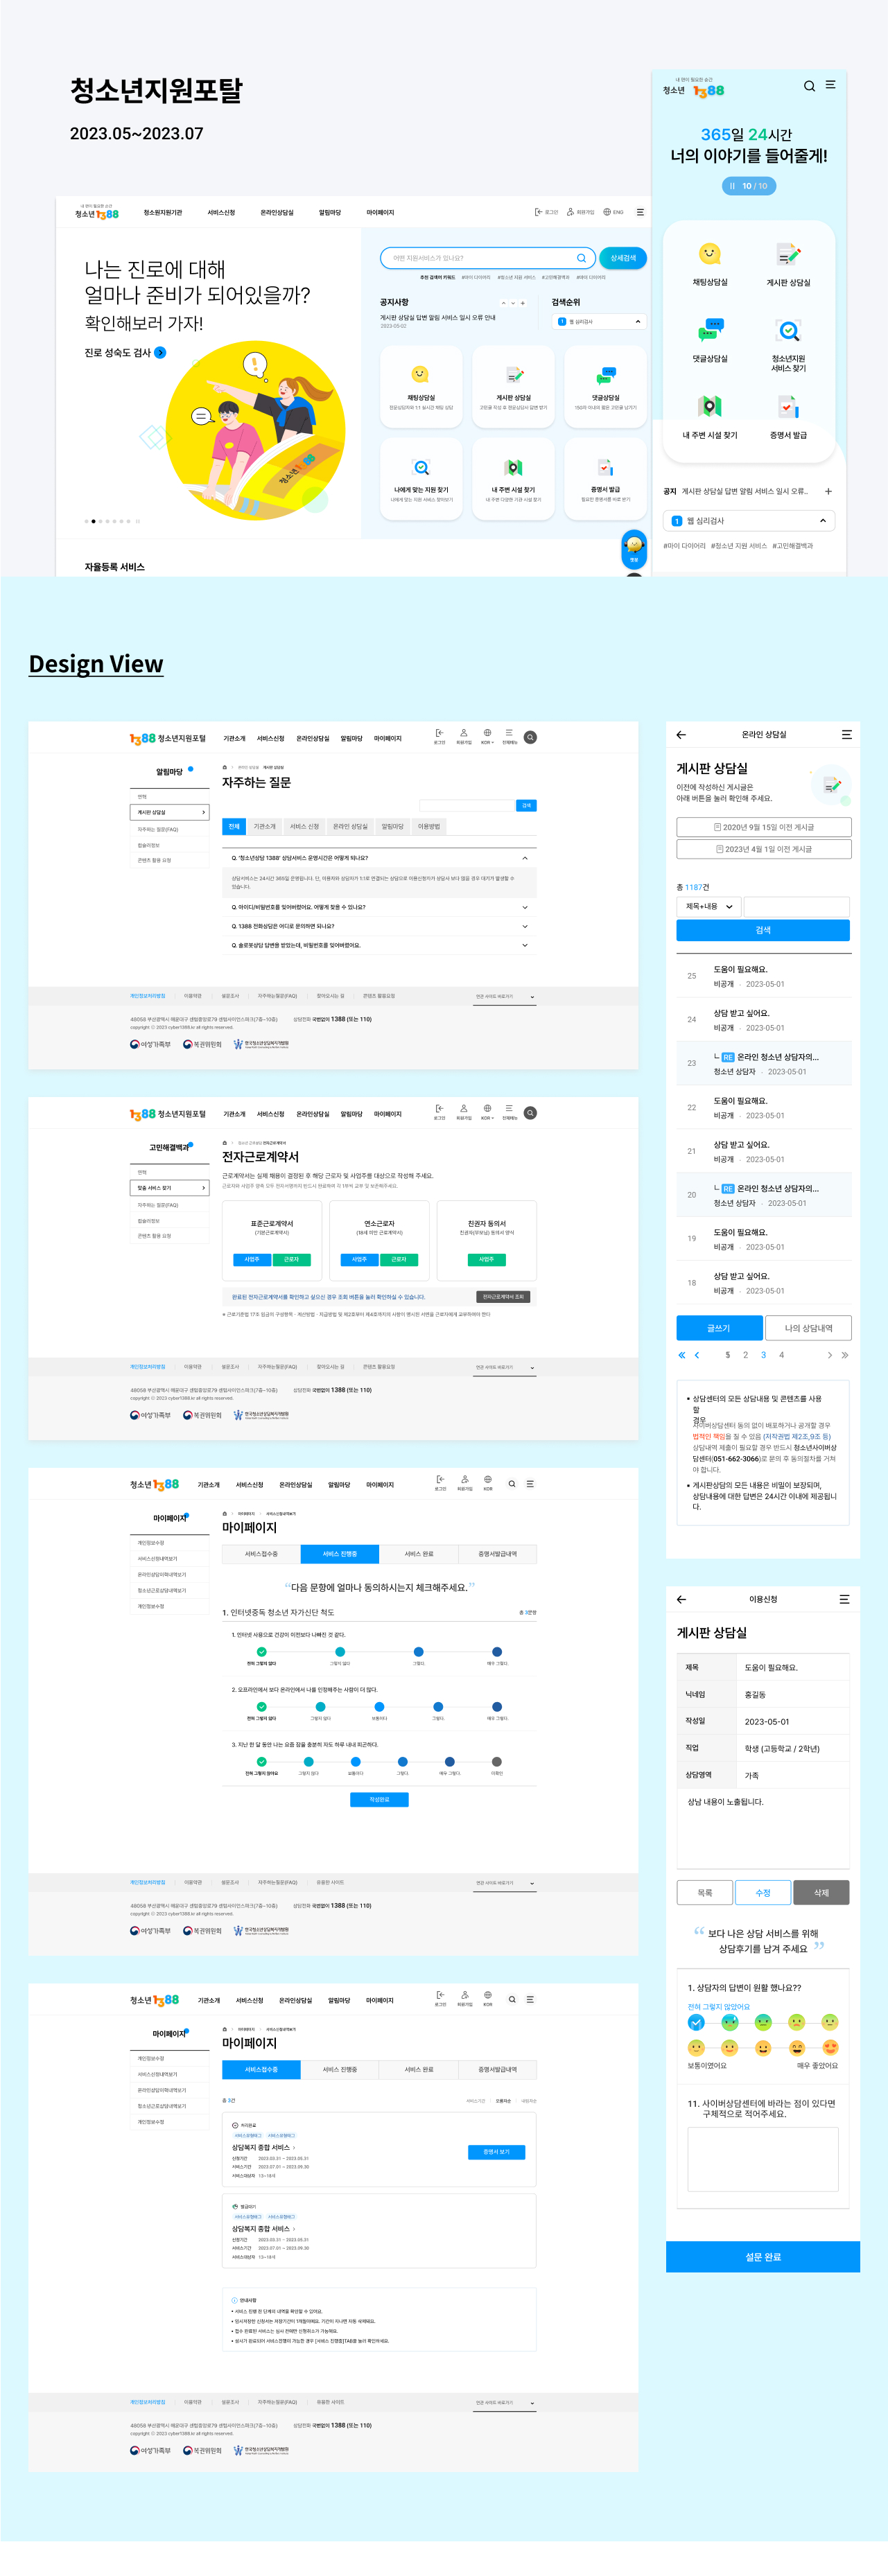
Task: Open 댓글상담실 icon in the mobile quick menu
Action: tap(709, 330)
